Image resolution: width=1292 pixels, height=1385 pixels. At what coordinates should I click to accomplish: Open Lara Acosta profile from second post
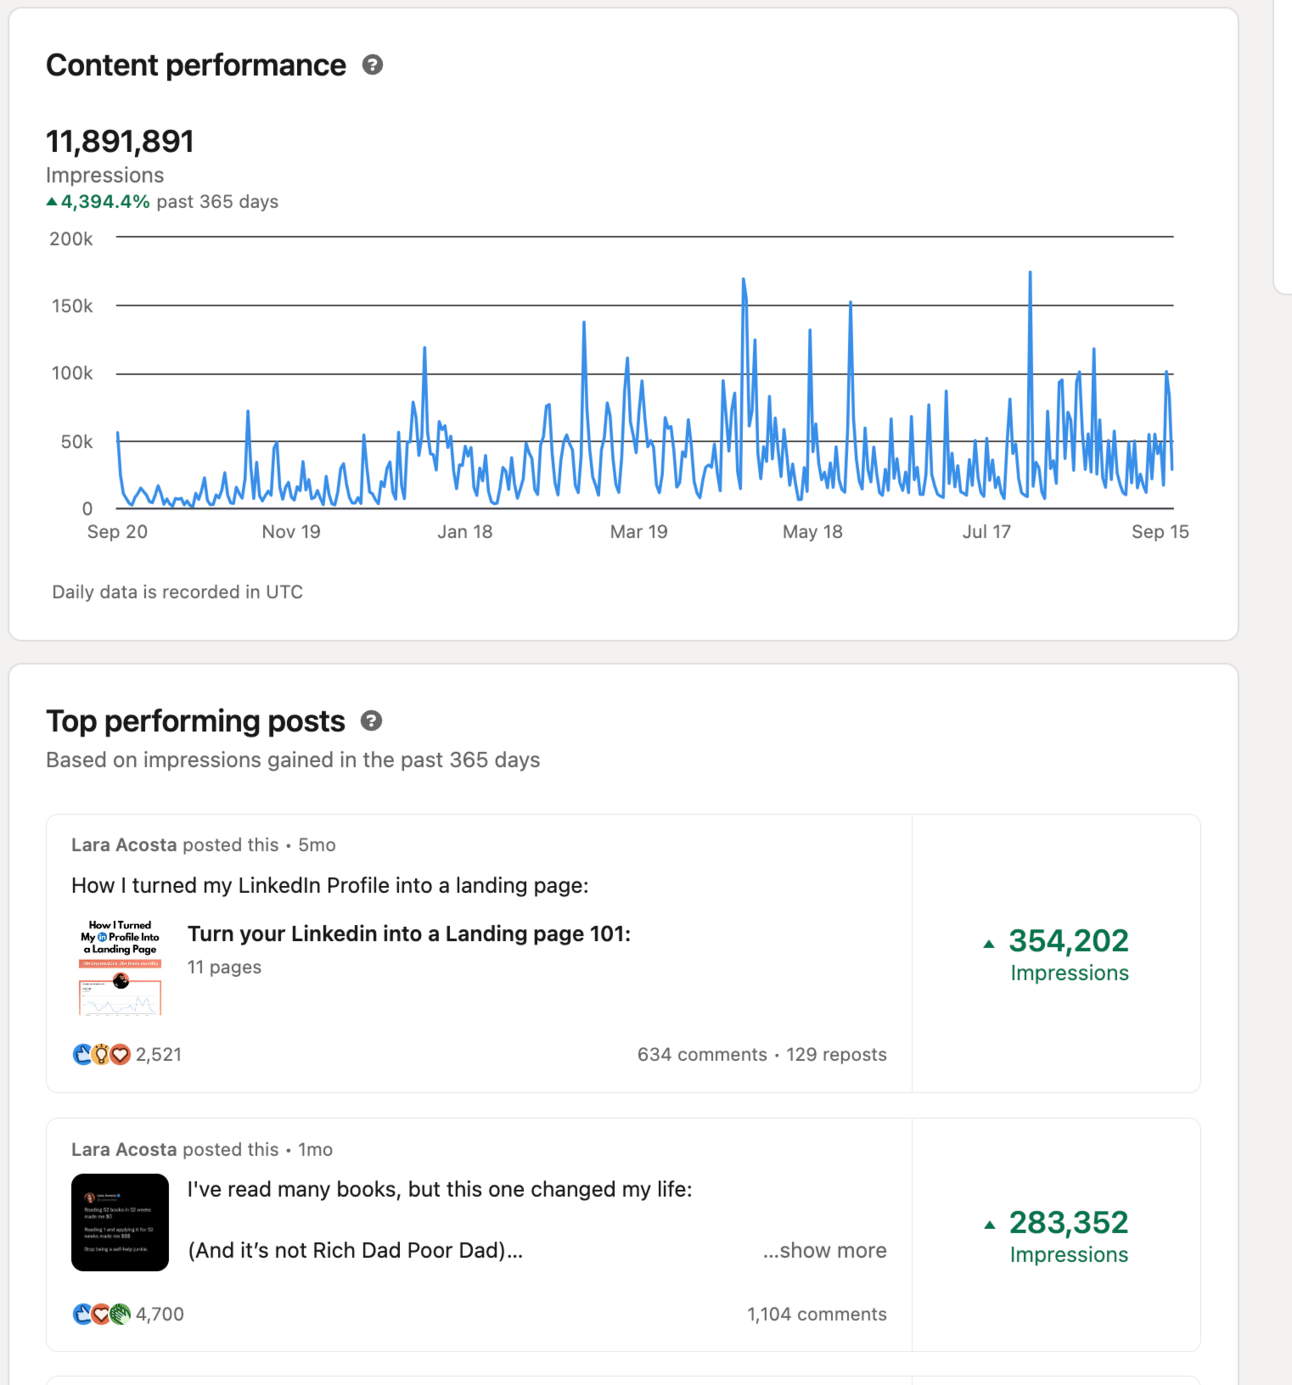(124, 1149)
